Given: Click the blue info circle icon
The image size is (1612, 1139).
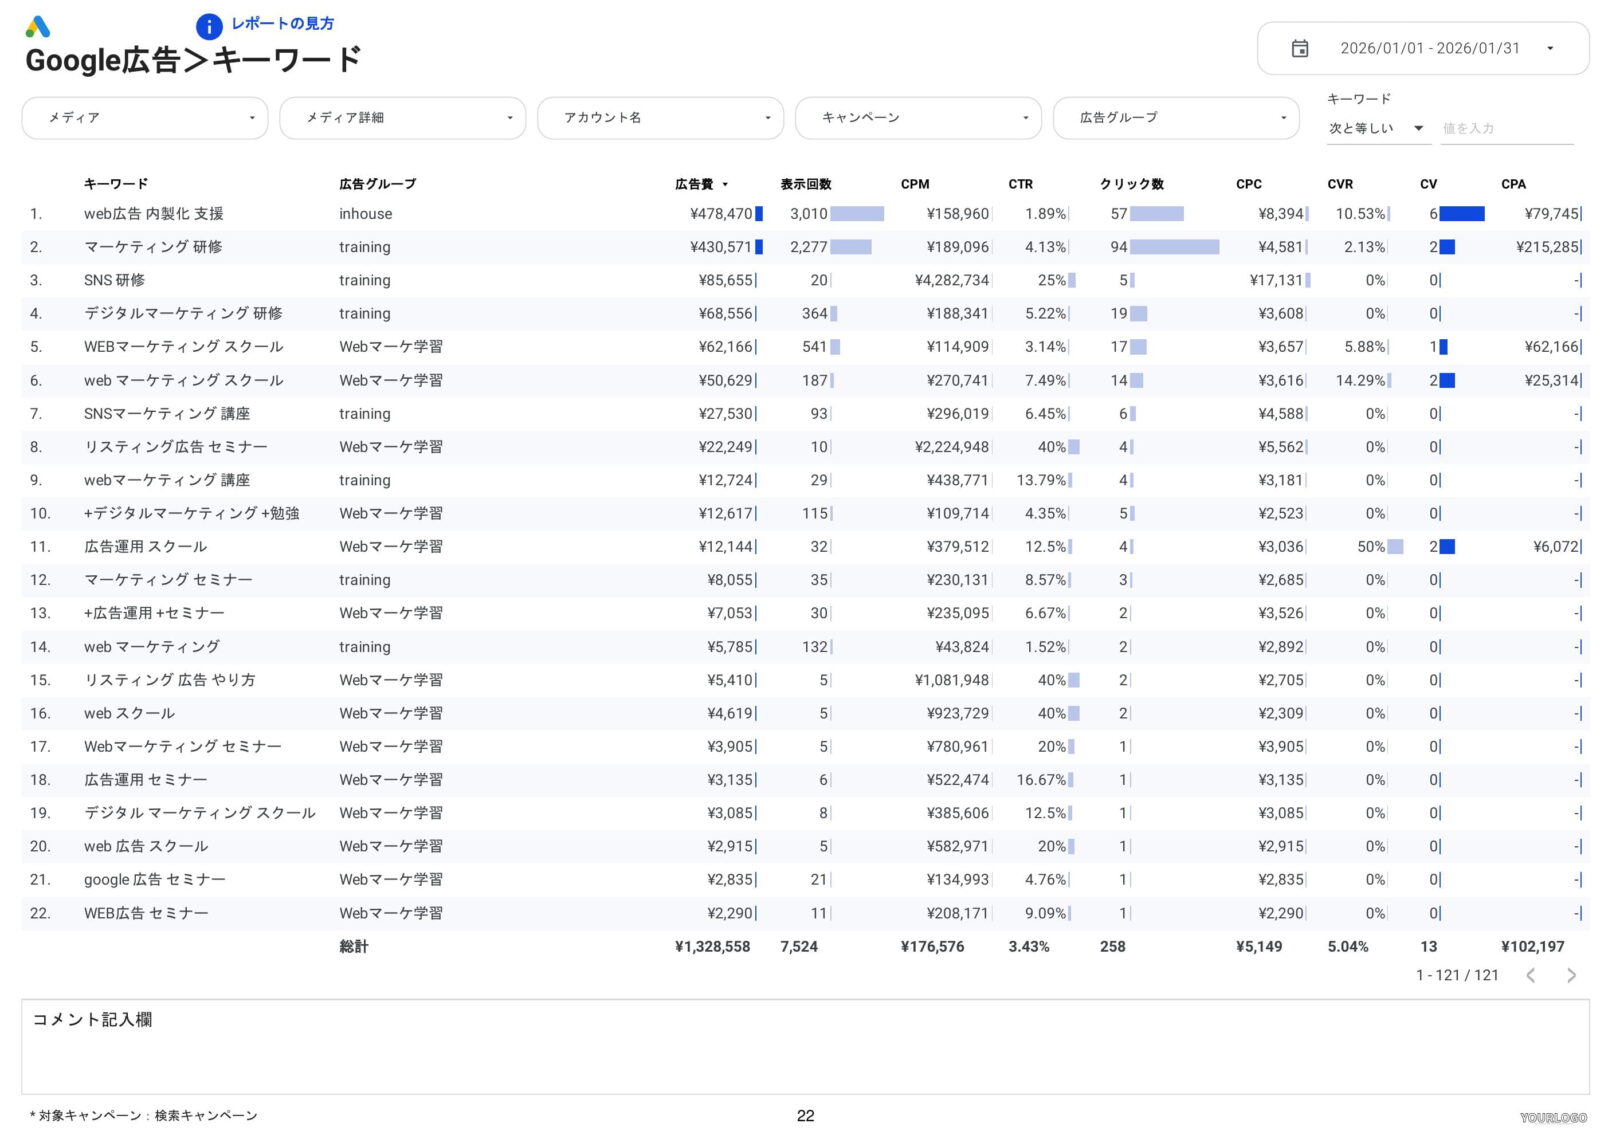Looking at the screenshot, I should [x=209, y=27].
